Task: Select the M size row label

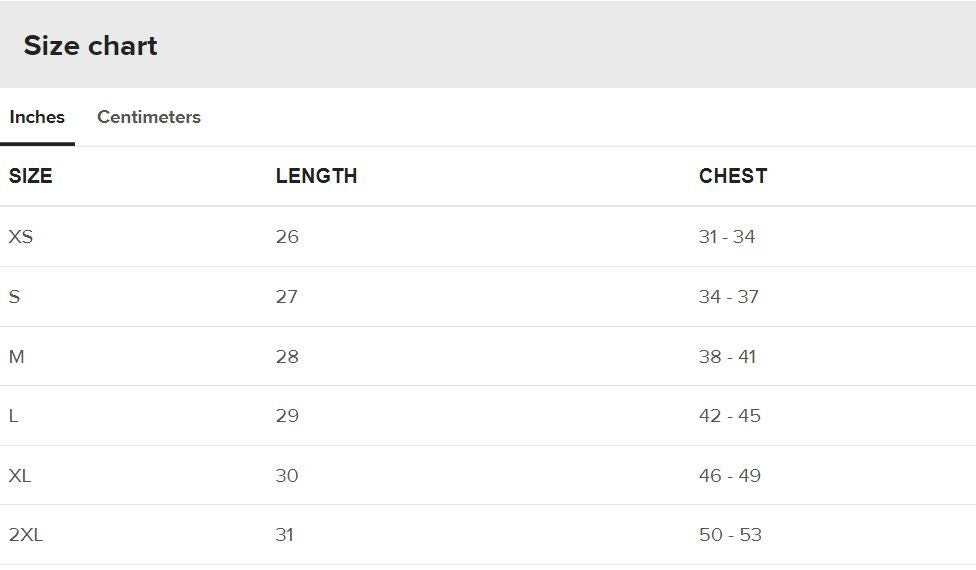Action: pyautogui.click(x=16, y=357)
